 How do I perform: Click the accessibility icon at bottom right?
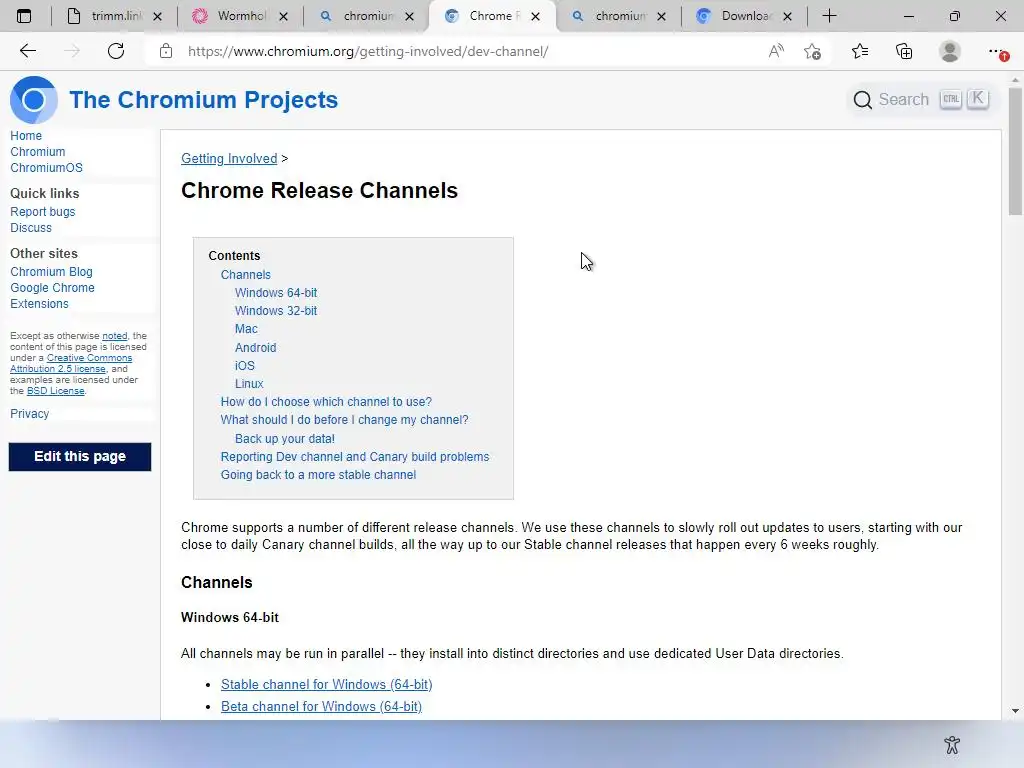(952, 744)
